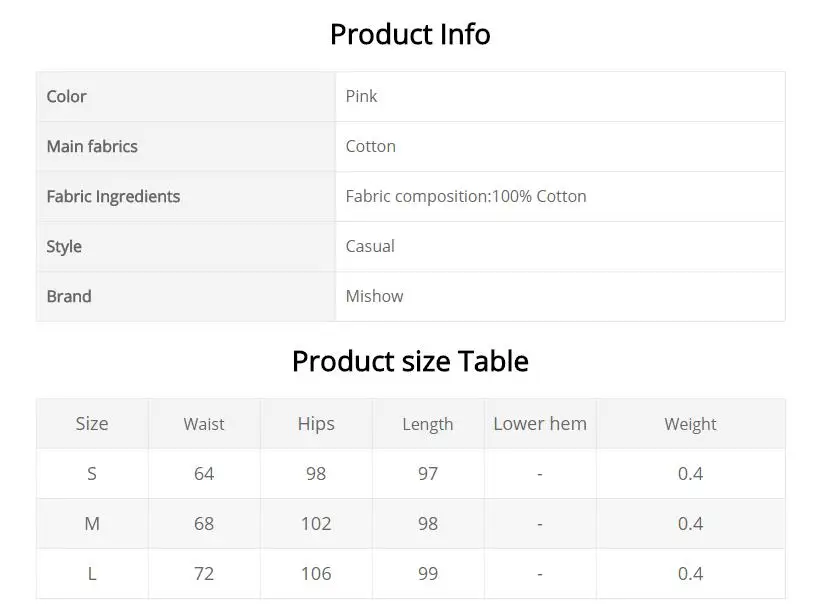Click the Weight column header
The width and height of the screenshot is (814, 609).
point(690,424)
